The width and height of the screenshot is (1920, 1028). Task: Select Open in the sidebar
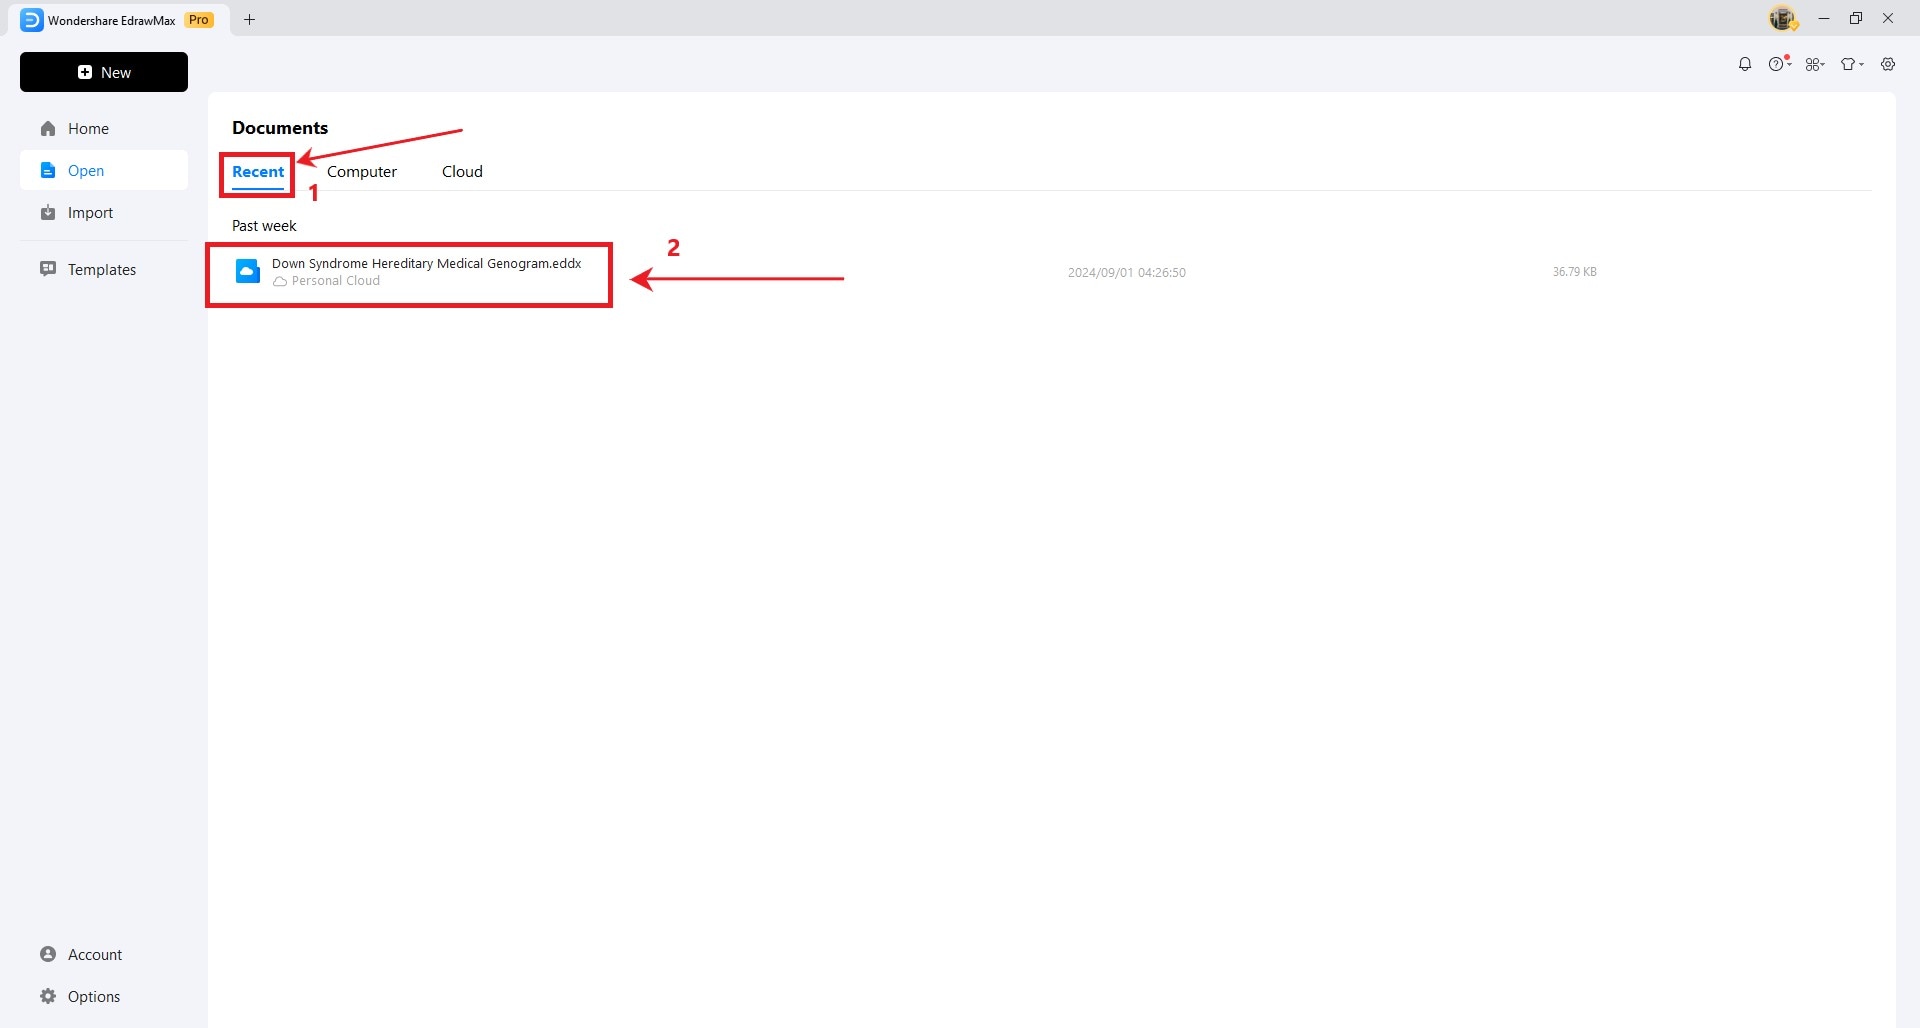coord(86,171)
